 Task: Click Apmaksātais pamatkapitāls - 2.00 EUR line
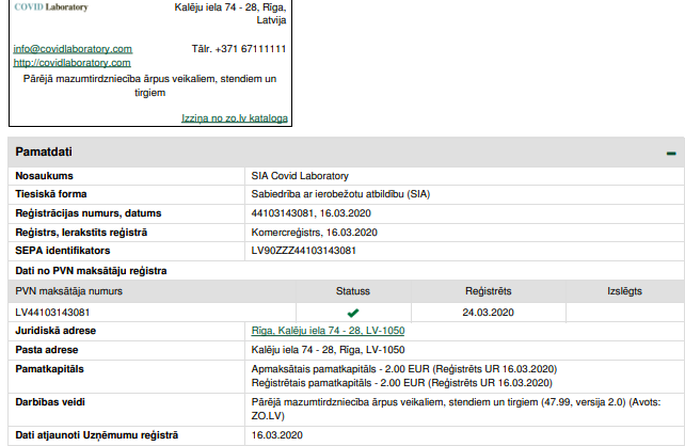[404, 369]
